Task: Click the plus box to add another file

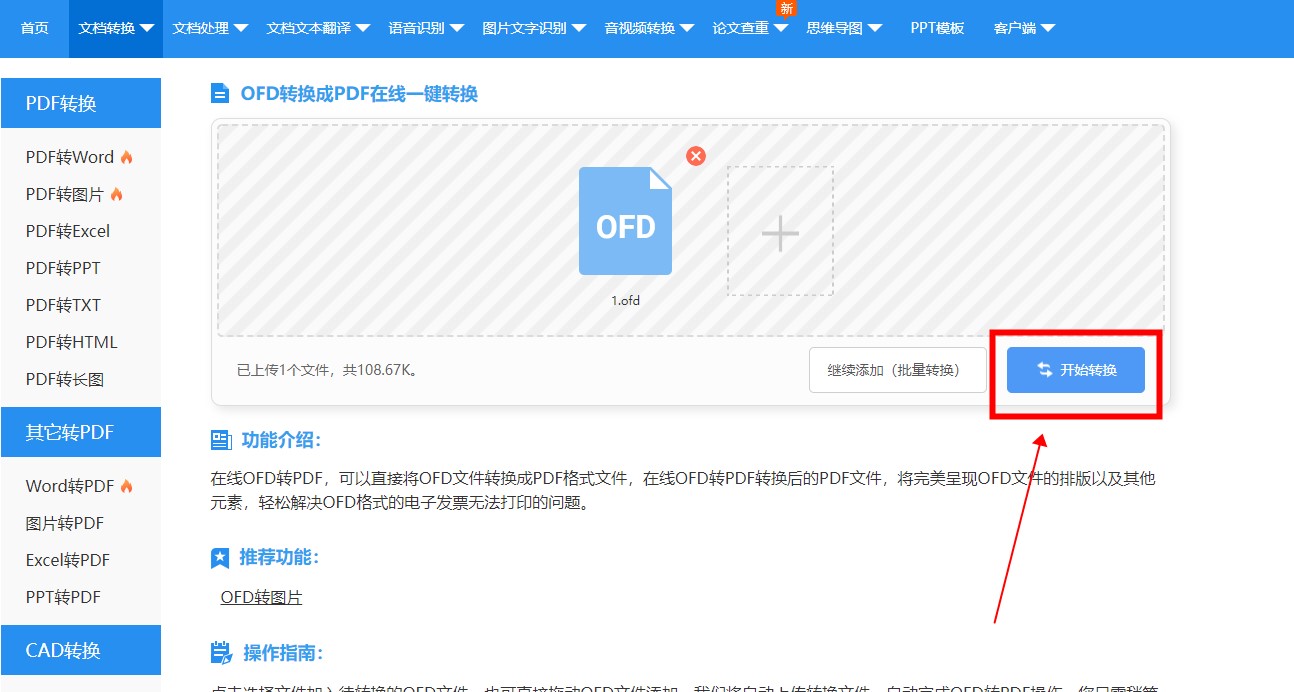Action: pyautogui.click(x=780, y=232)
